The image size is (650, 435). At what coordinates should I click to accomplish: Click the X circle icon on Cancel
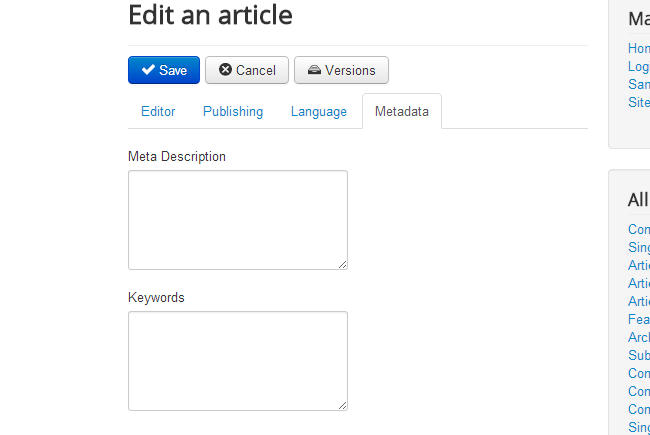(225, 70)
